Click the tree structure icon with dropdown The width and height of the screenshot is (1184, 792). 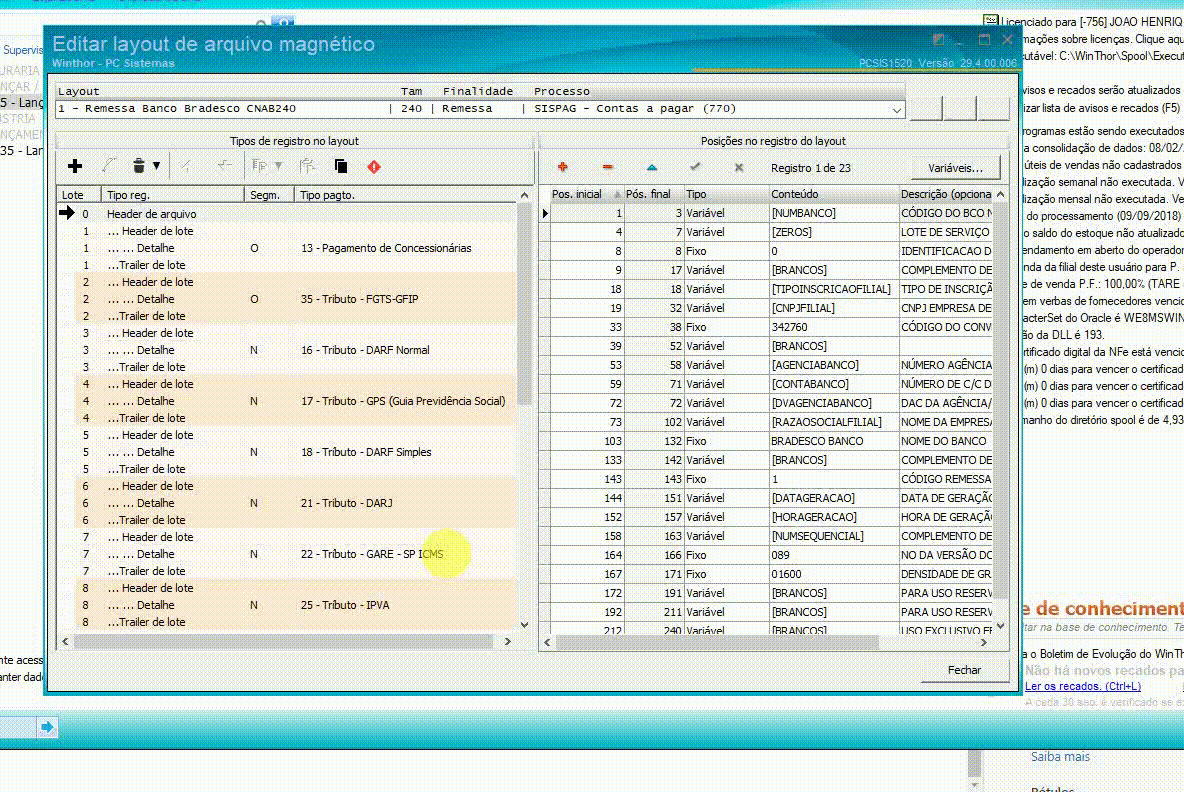(267, 166)
